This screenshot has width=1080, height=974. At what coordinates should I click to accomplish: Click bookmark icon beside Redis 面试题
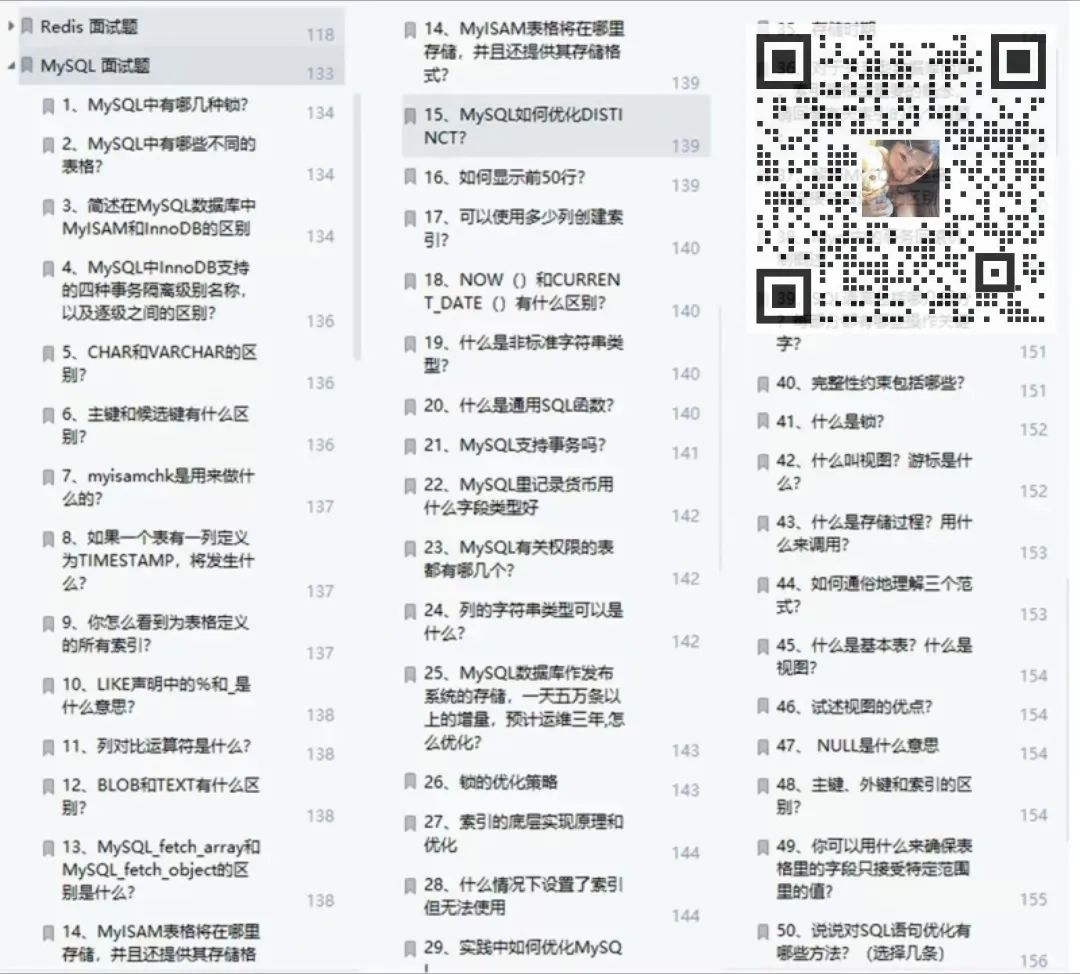click(x=28, y=26)
